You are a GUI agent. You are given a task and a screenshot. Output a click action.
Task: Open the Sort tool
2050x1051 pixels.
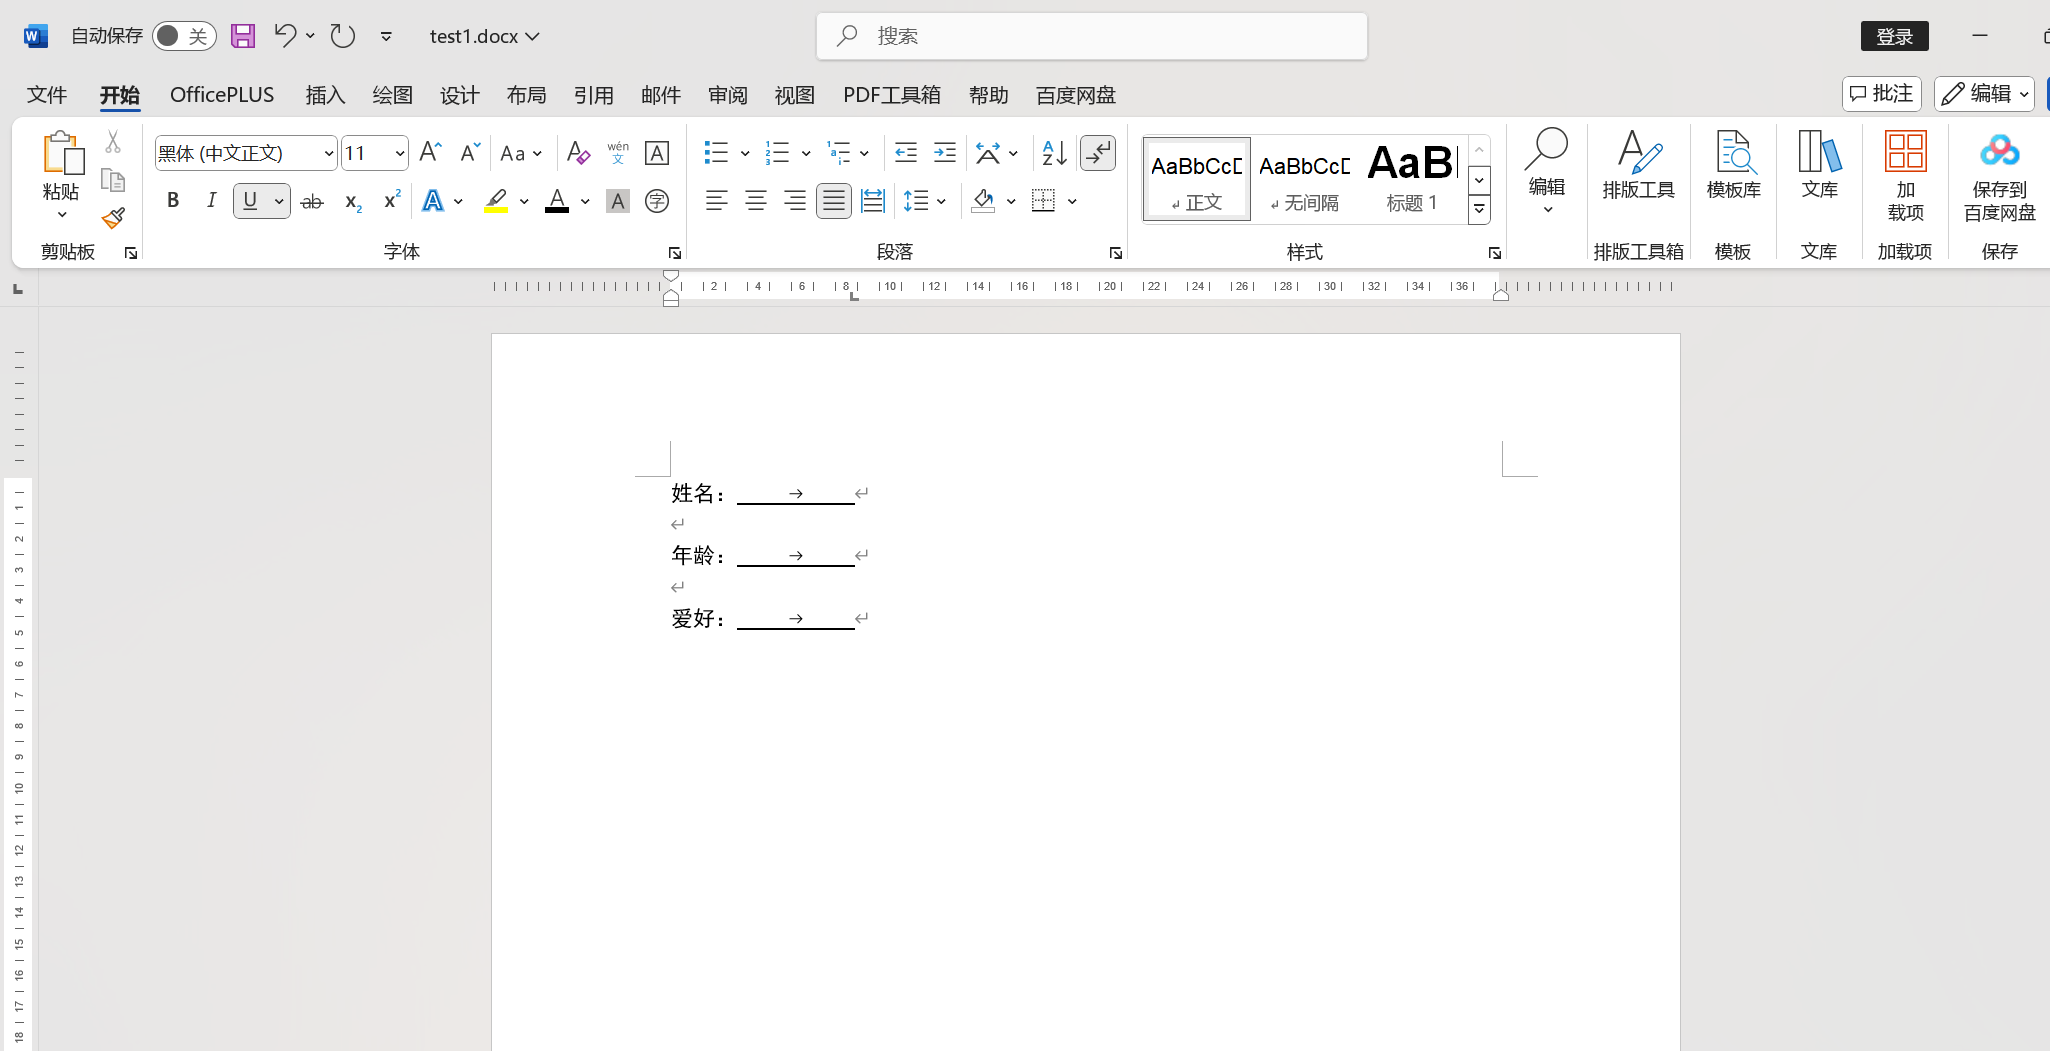point(1054,153)
